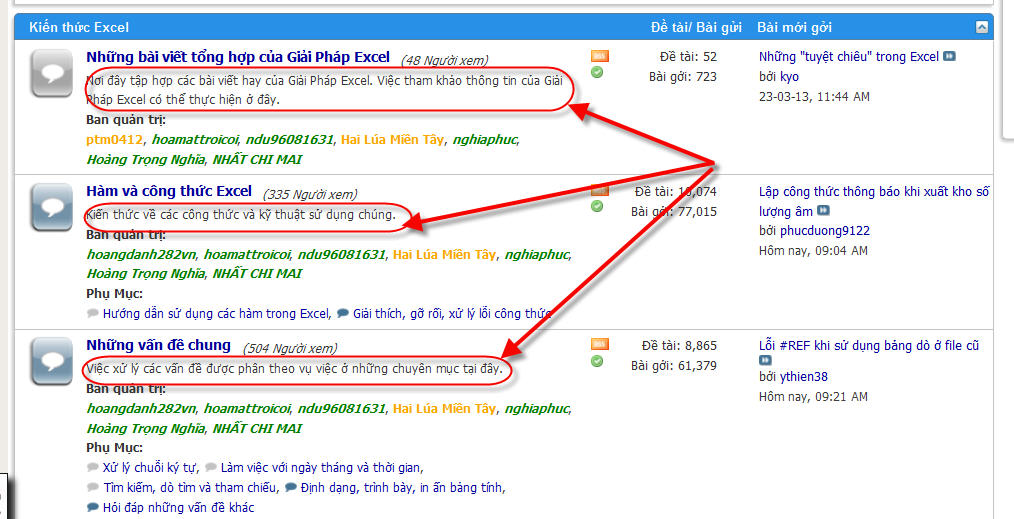Open moderator ndu96081631 in first forum row
The width and height of the screenshot is (1014, 519).
289,140
